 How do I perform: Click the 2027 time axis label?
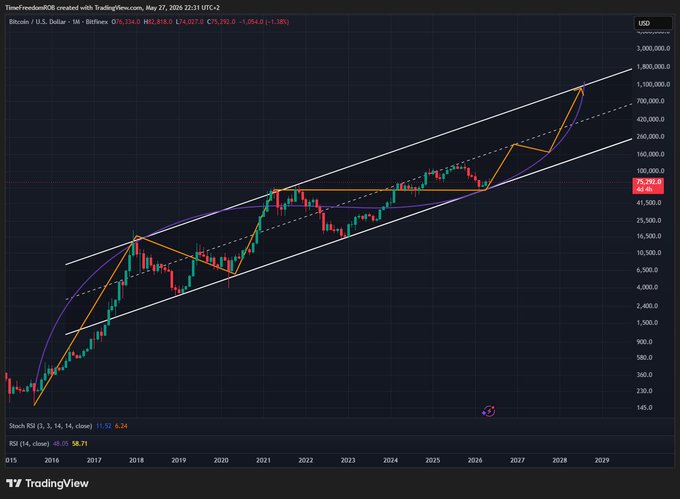[517, 460]
